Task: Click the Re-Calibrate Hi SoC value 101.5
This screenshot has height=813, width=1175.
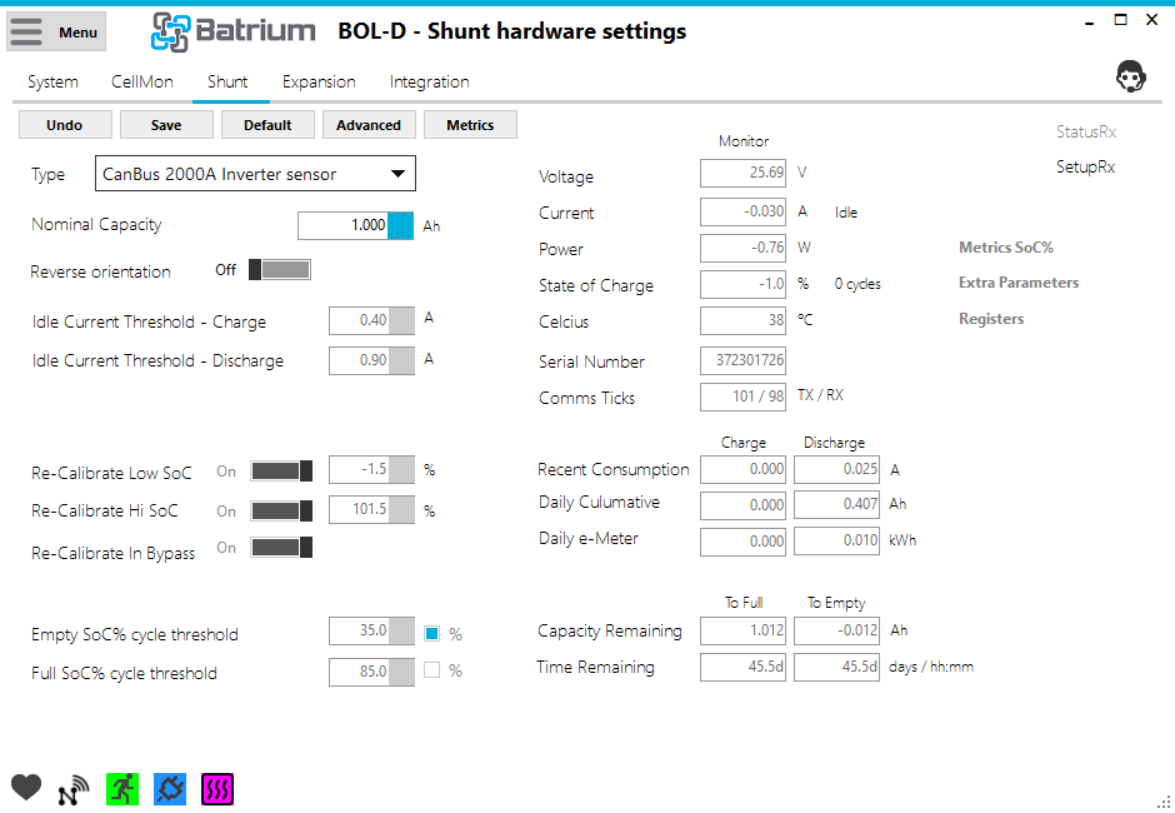Action: point(359,510)
